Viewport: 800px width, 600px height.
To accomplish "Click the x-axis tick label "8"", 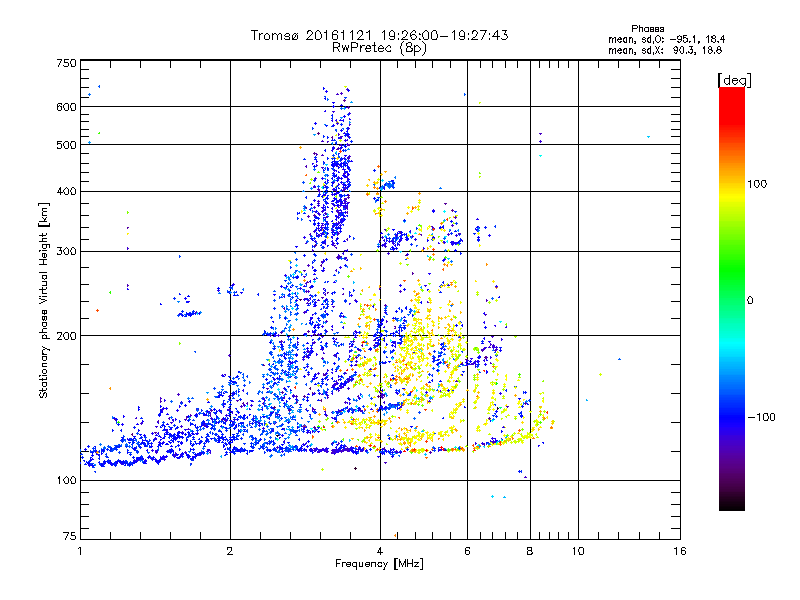I will pyautogui.click(x=530, y=551).
